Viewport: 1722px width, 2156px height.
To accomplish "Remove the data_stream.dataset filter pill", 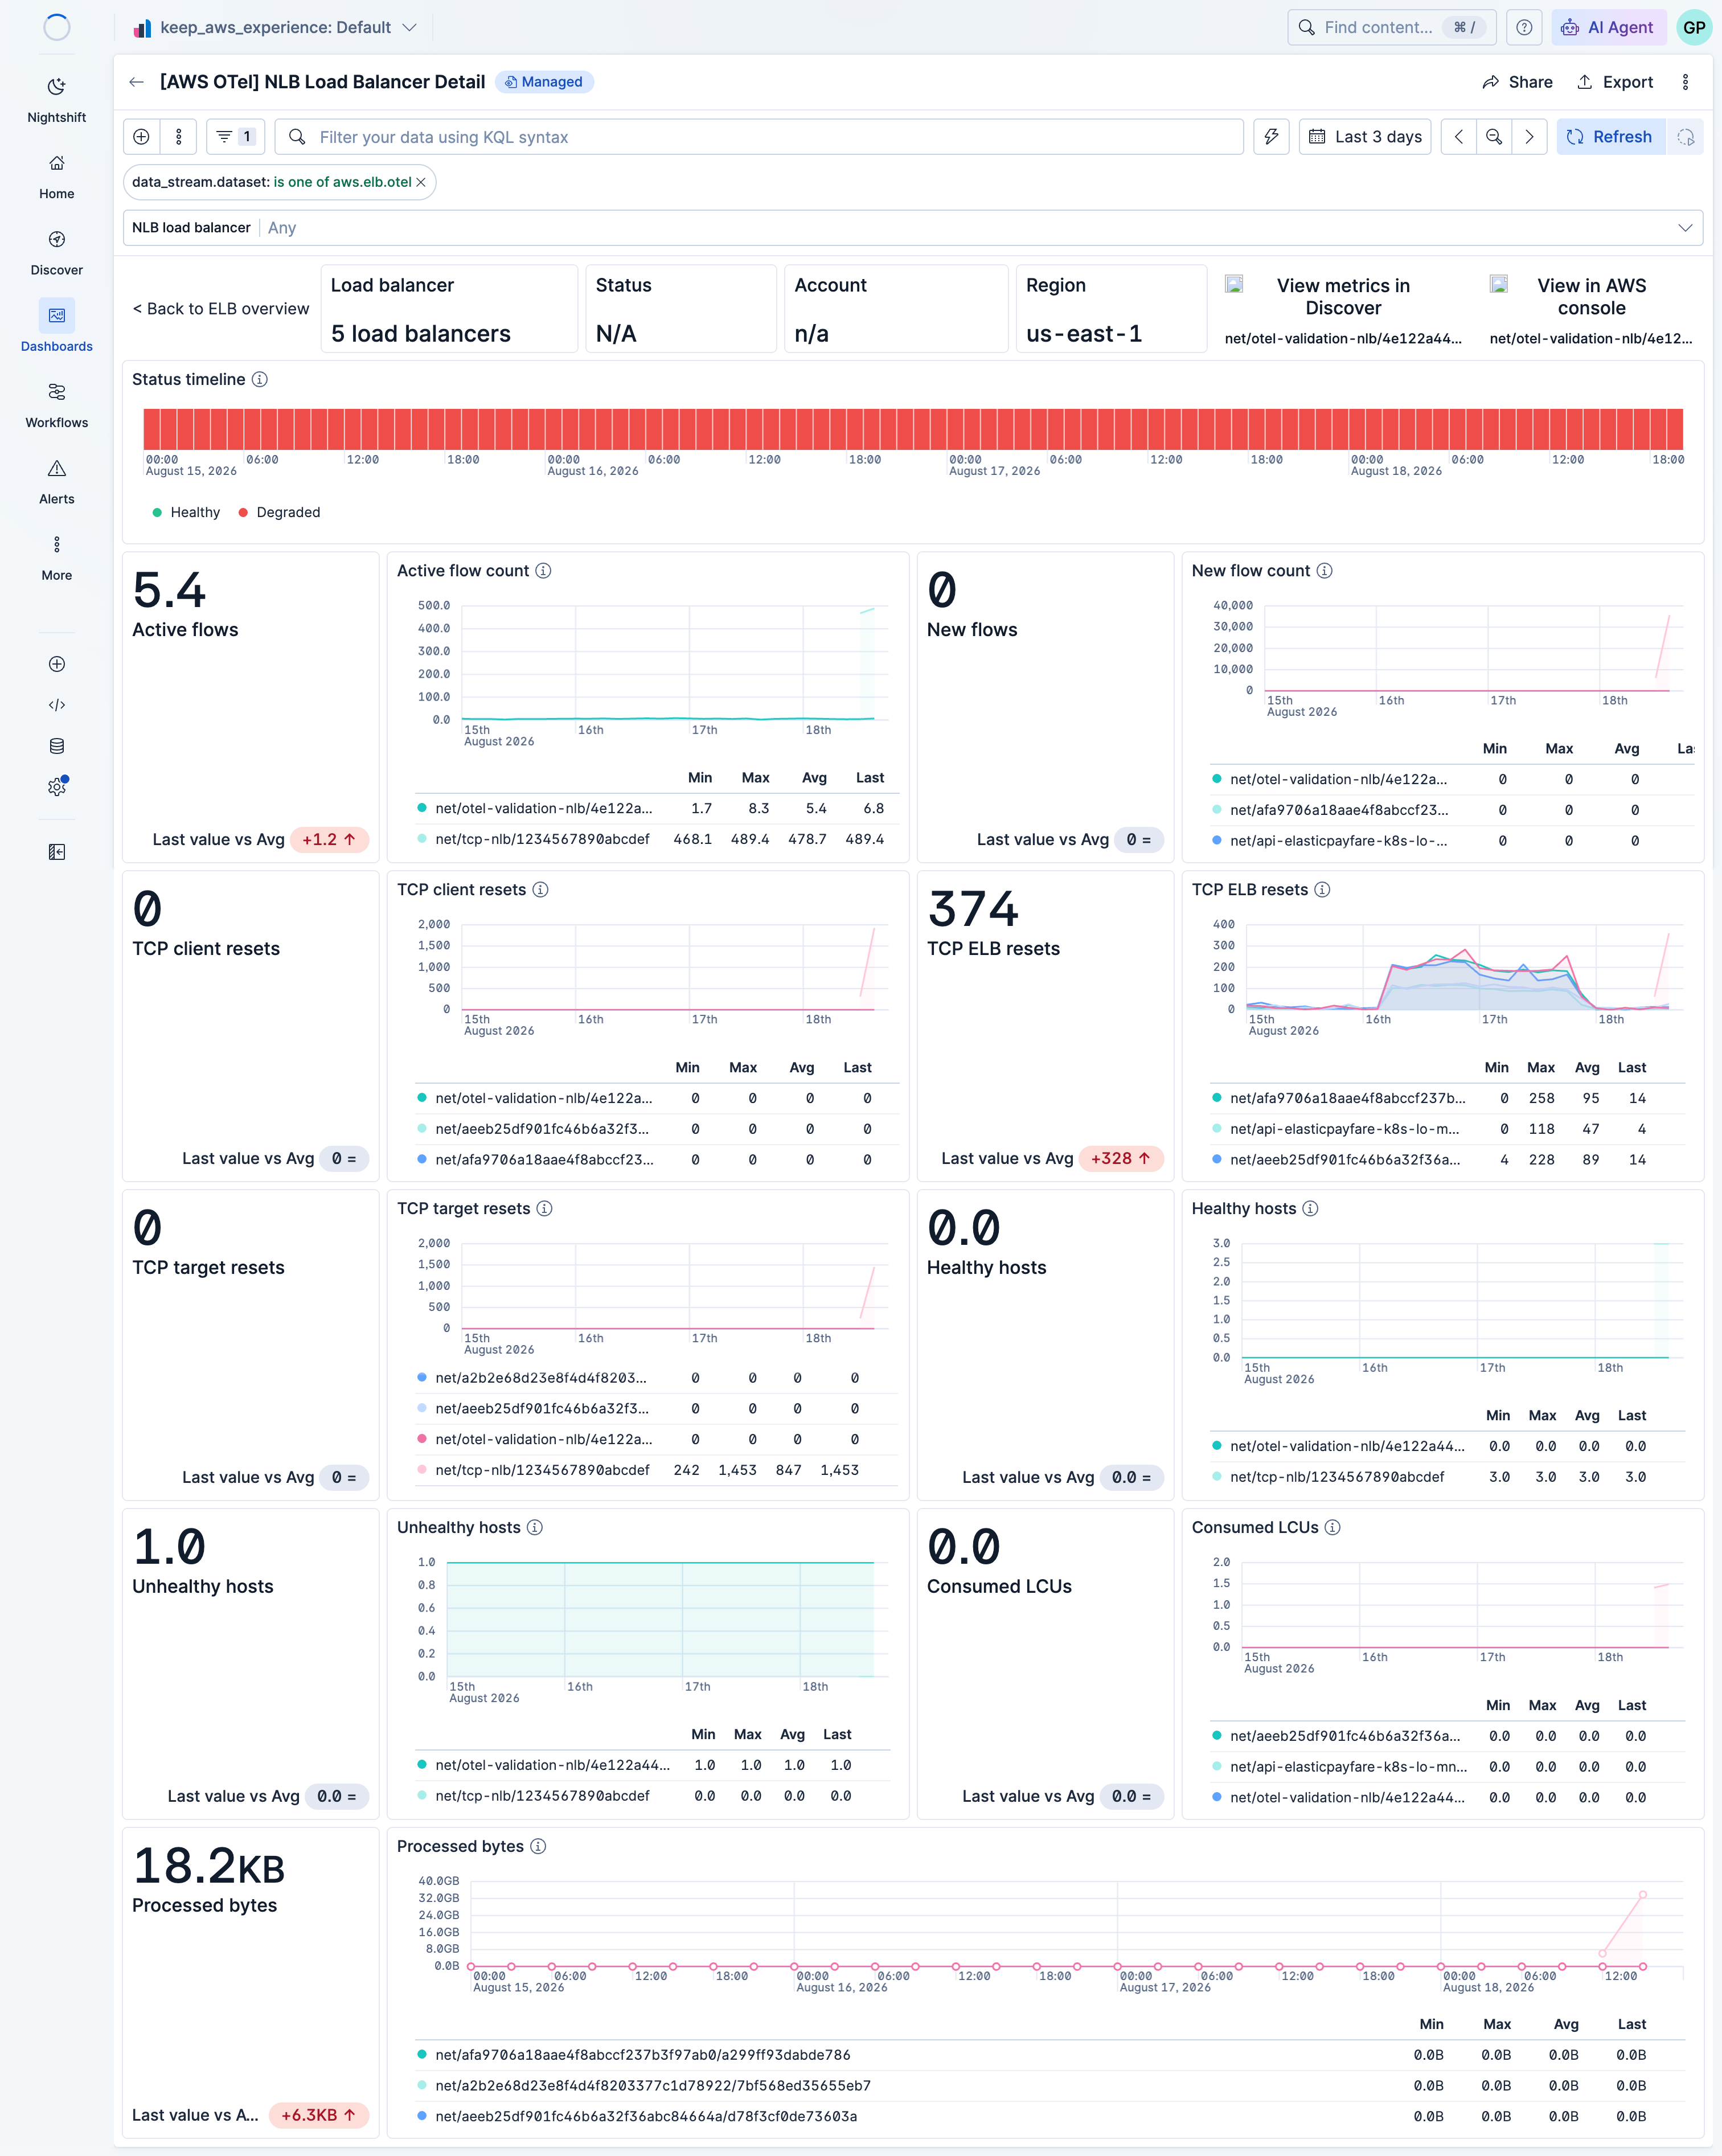I will pos(421,182).
